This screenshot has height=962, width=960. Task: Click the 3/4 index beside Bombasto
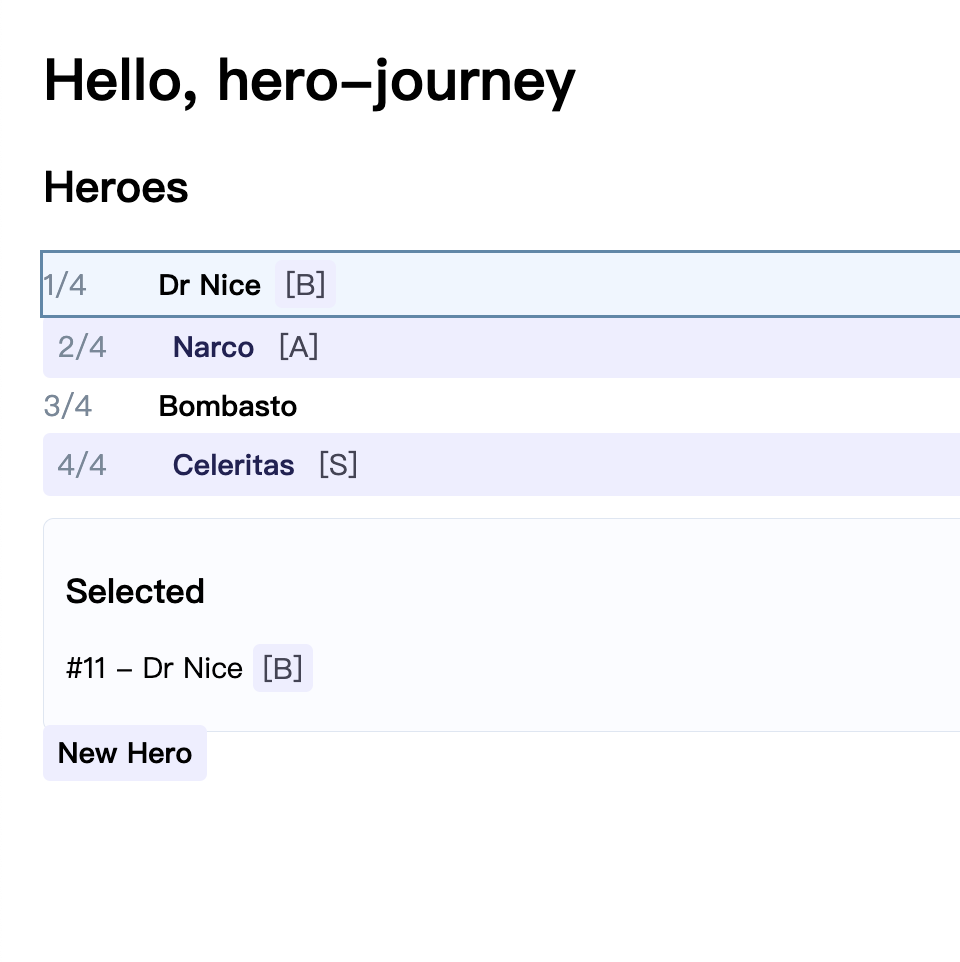68,406
